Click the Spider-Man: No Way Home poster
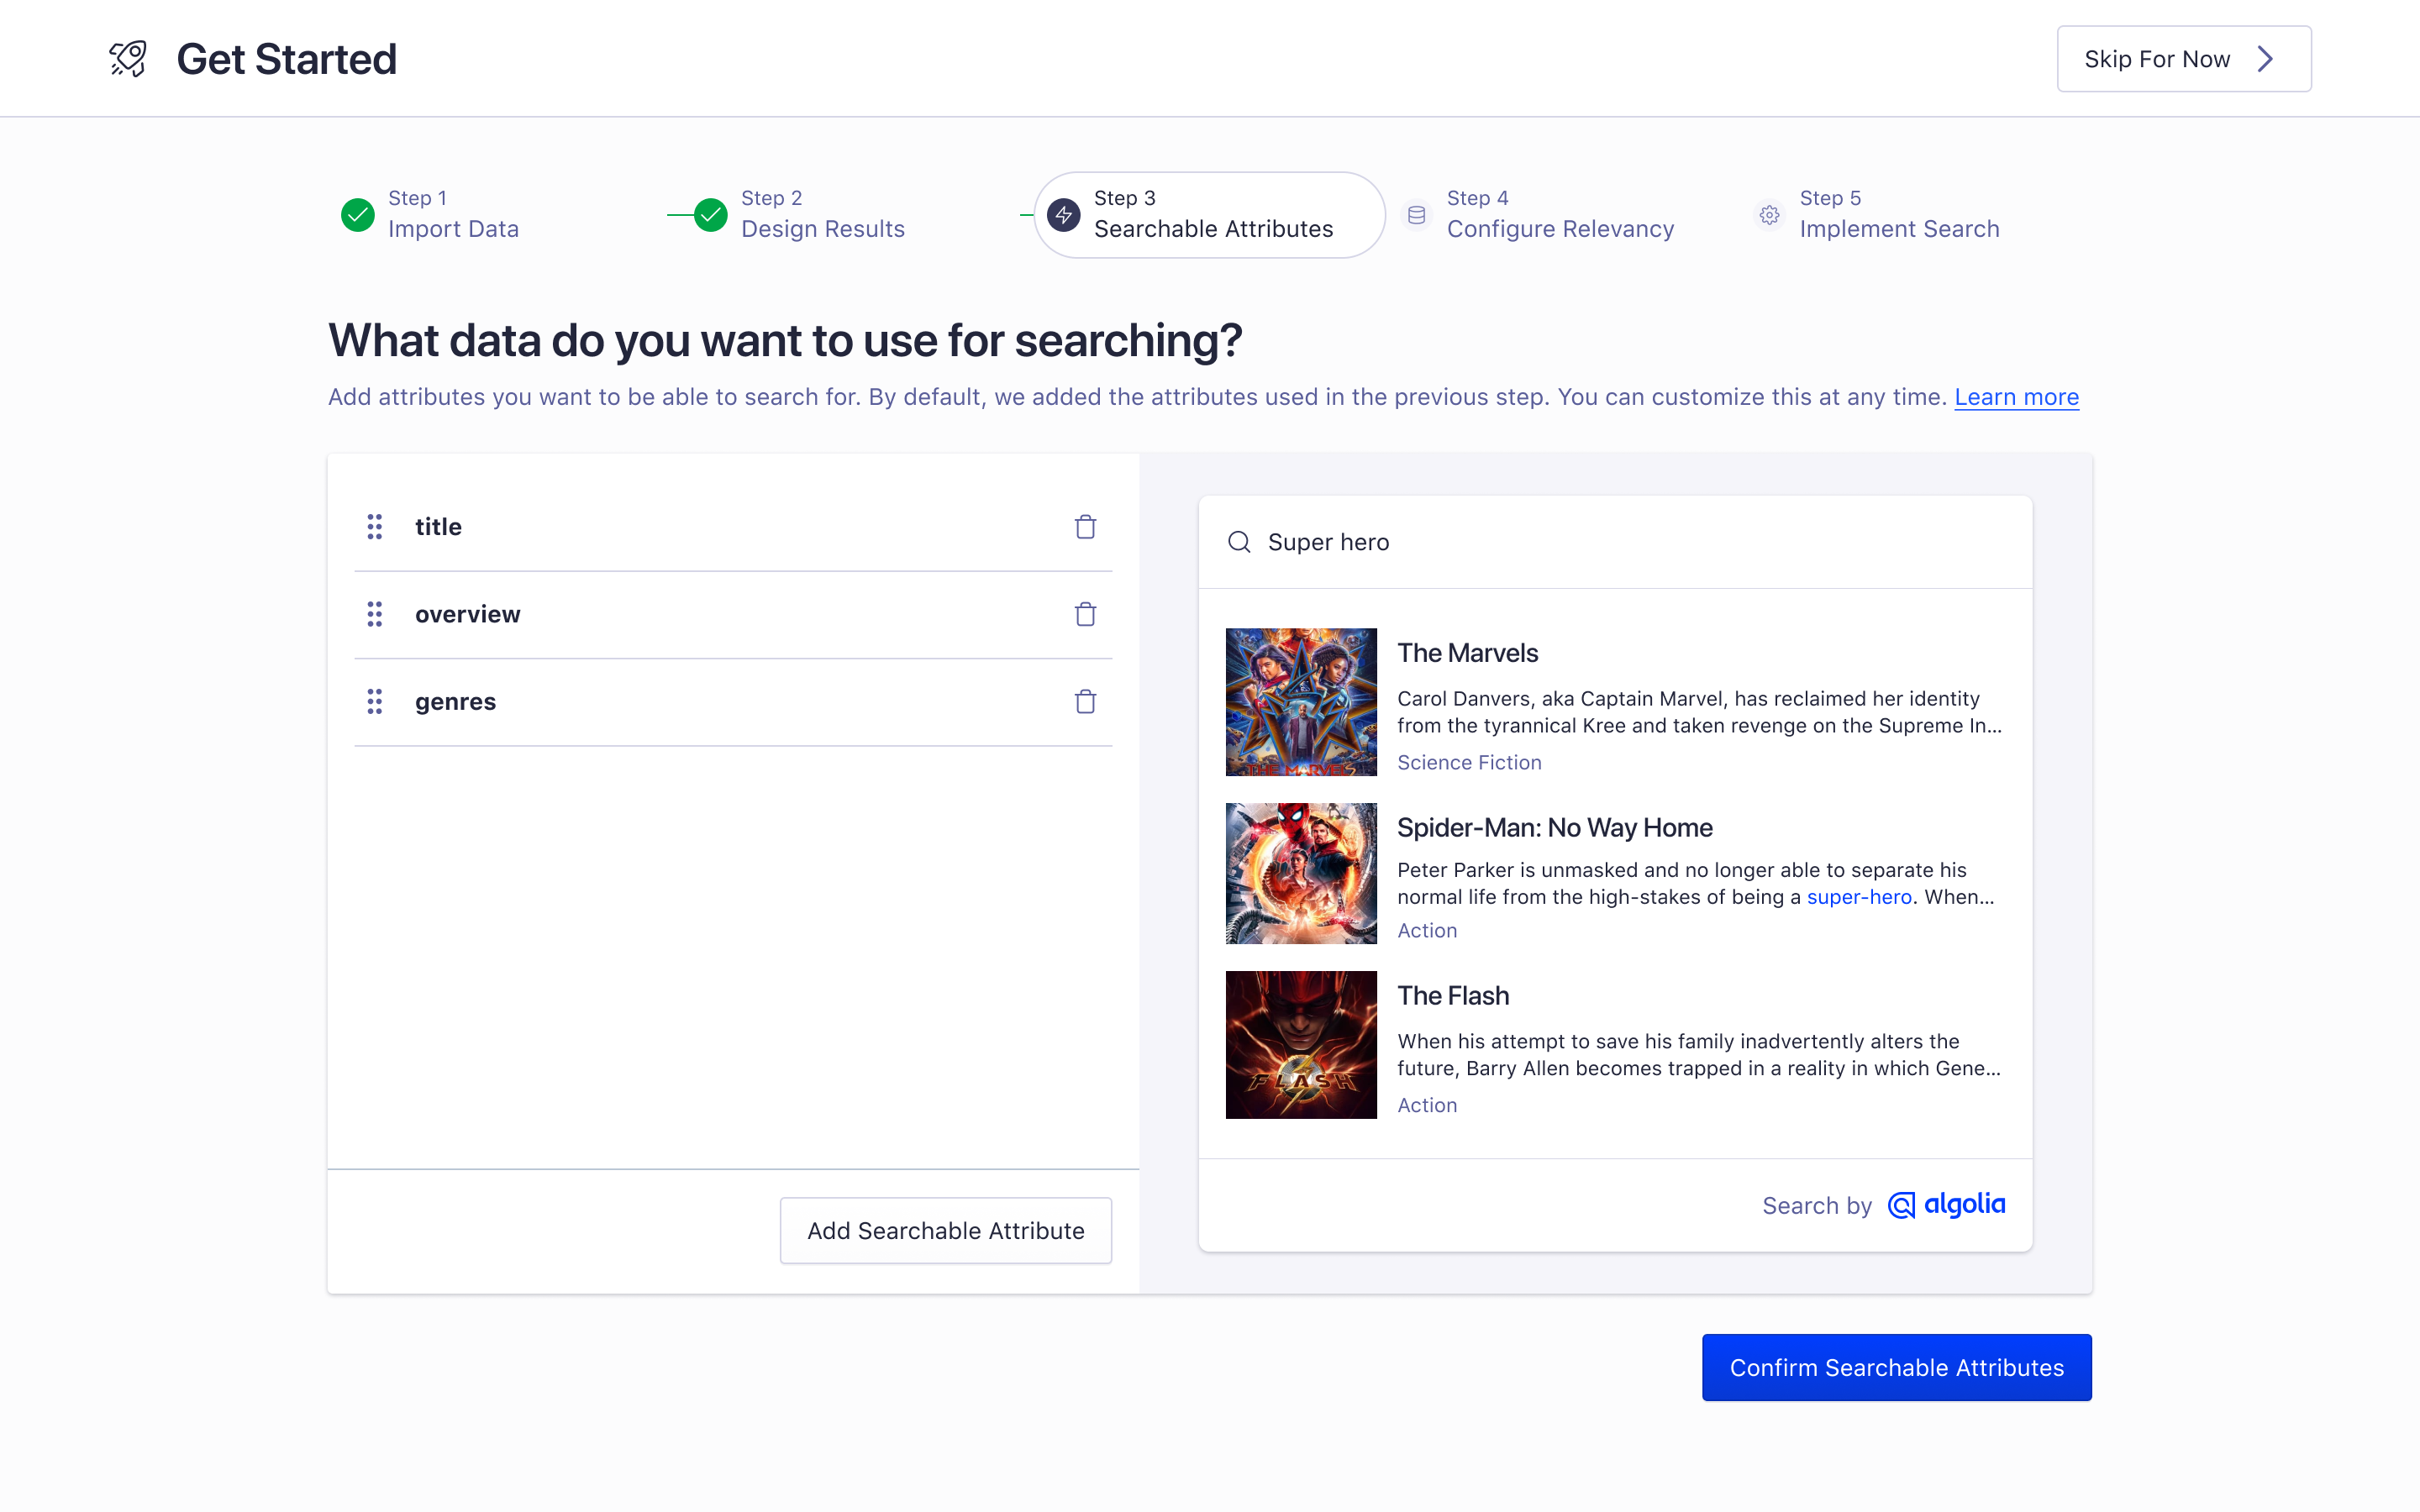The width and height of the screenshot is (2420, 1512). 1301,873
